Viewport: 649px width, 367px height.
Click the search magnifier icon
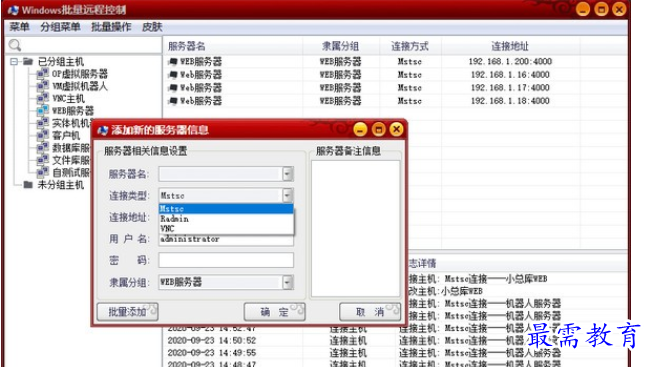point(15,45)
